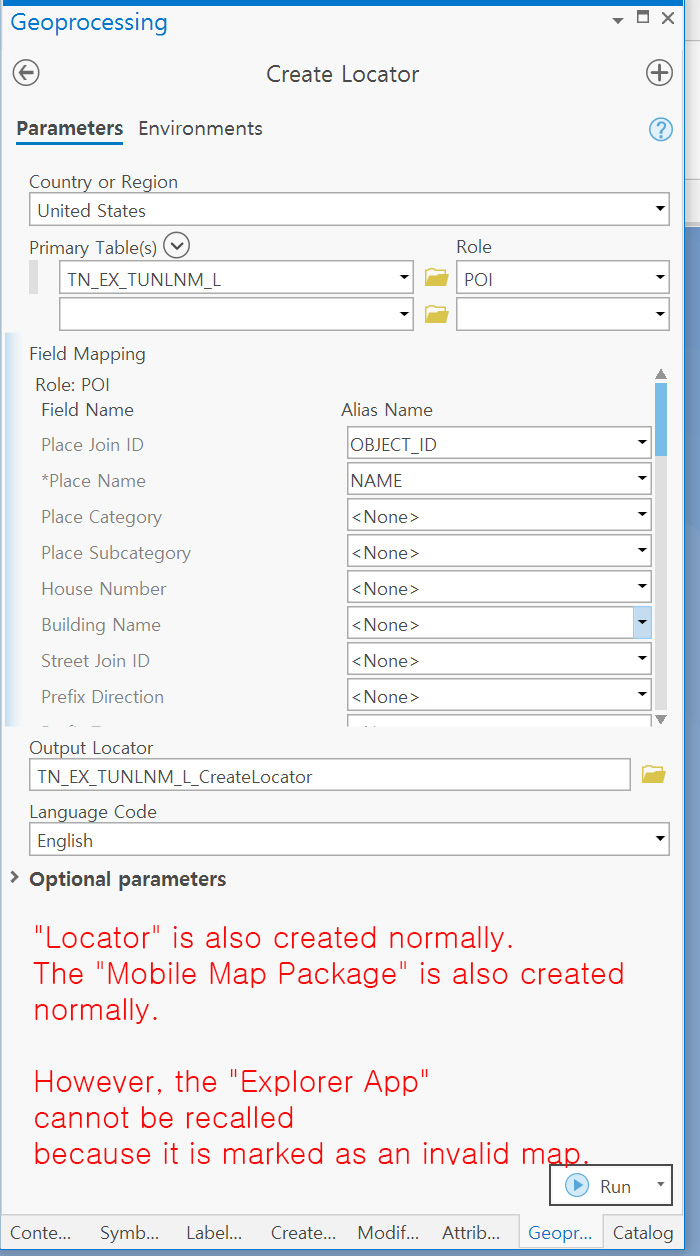700x1256 pixels.
Task: Expand the Primary Table(s) options chevron
Action: (x=177, y=245)
